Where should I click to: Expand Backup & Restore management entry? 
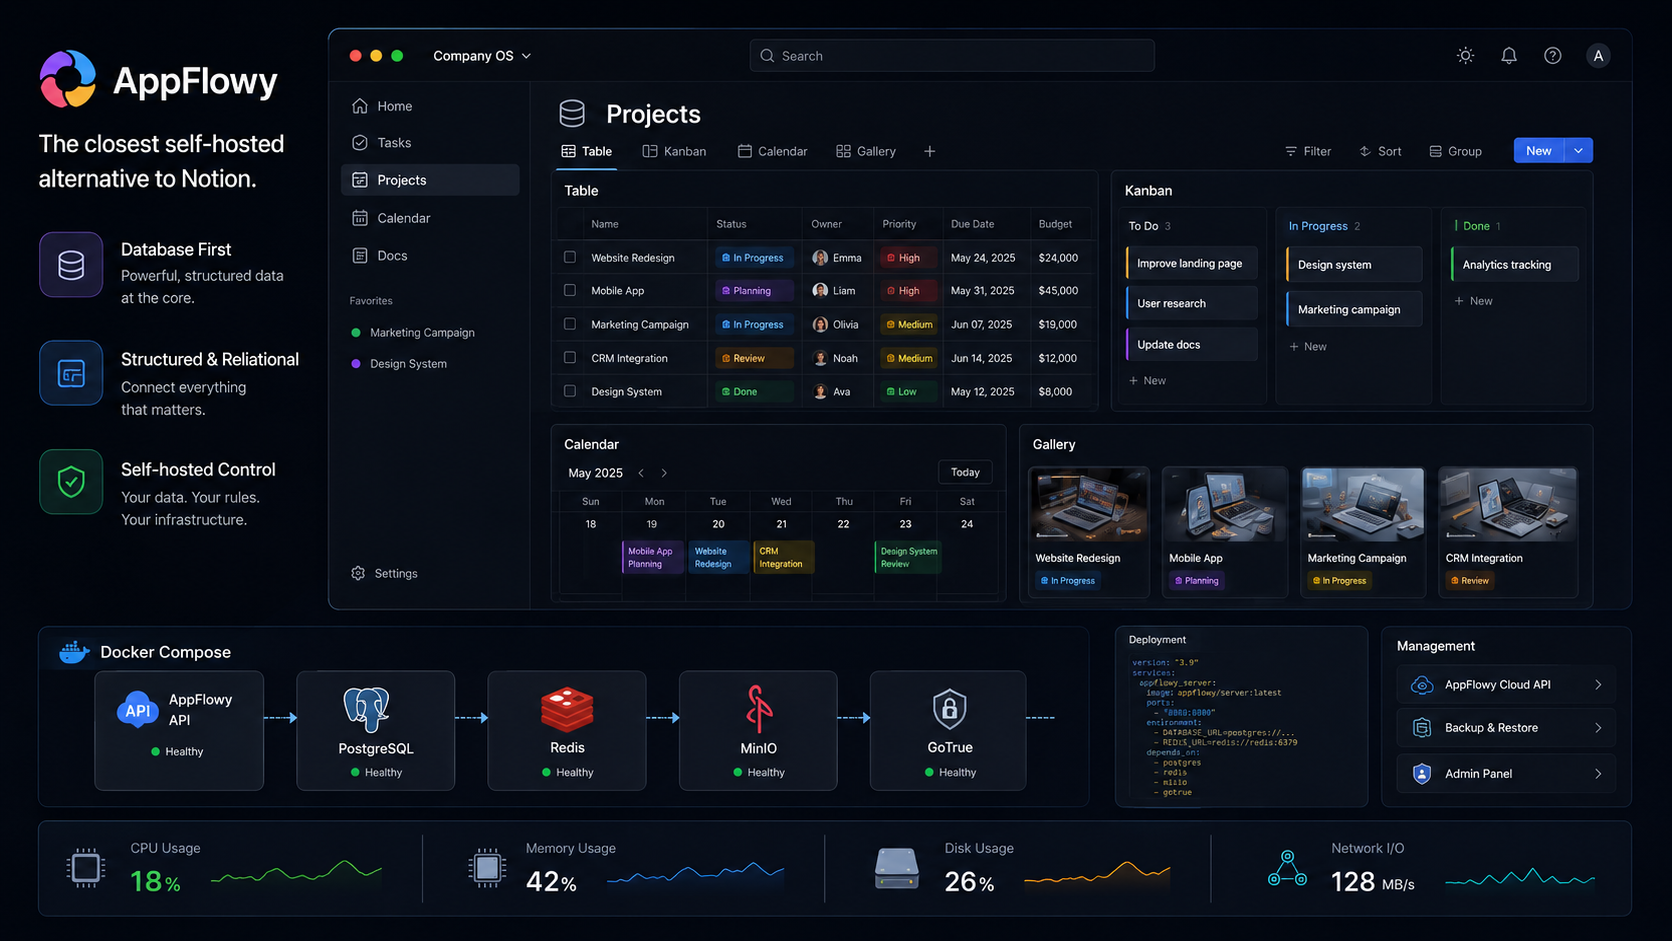pyautogui.click(x=1506, y=728)
